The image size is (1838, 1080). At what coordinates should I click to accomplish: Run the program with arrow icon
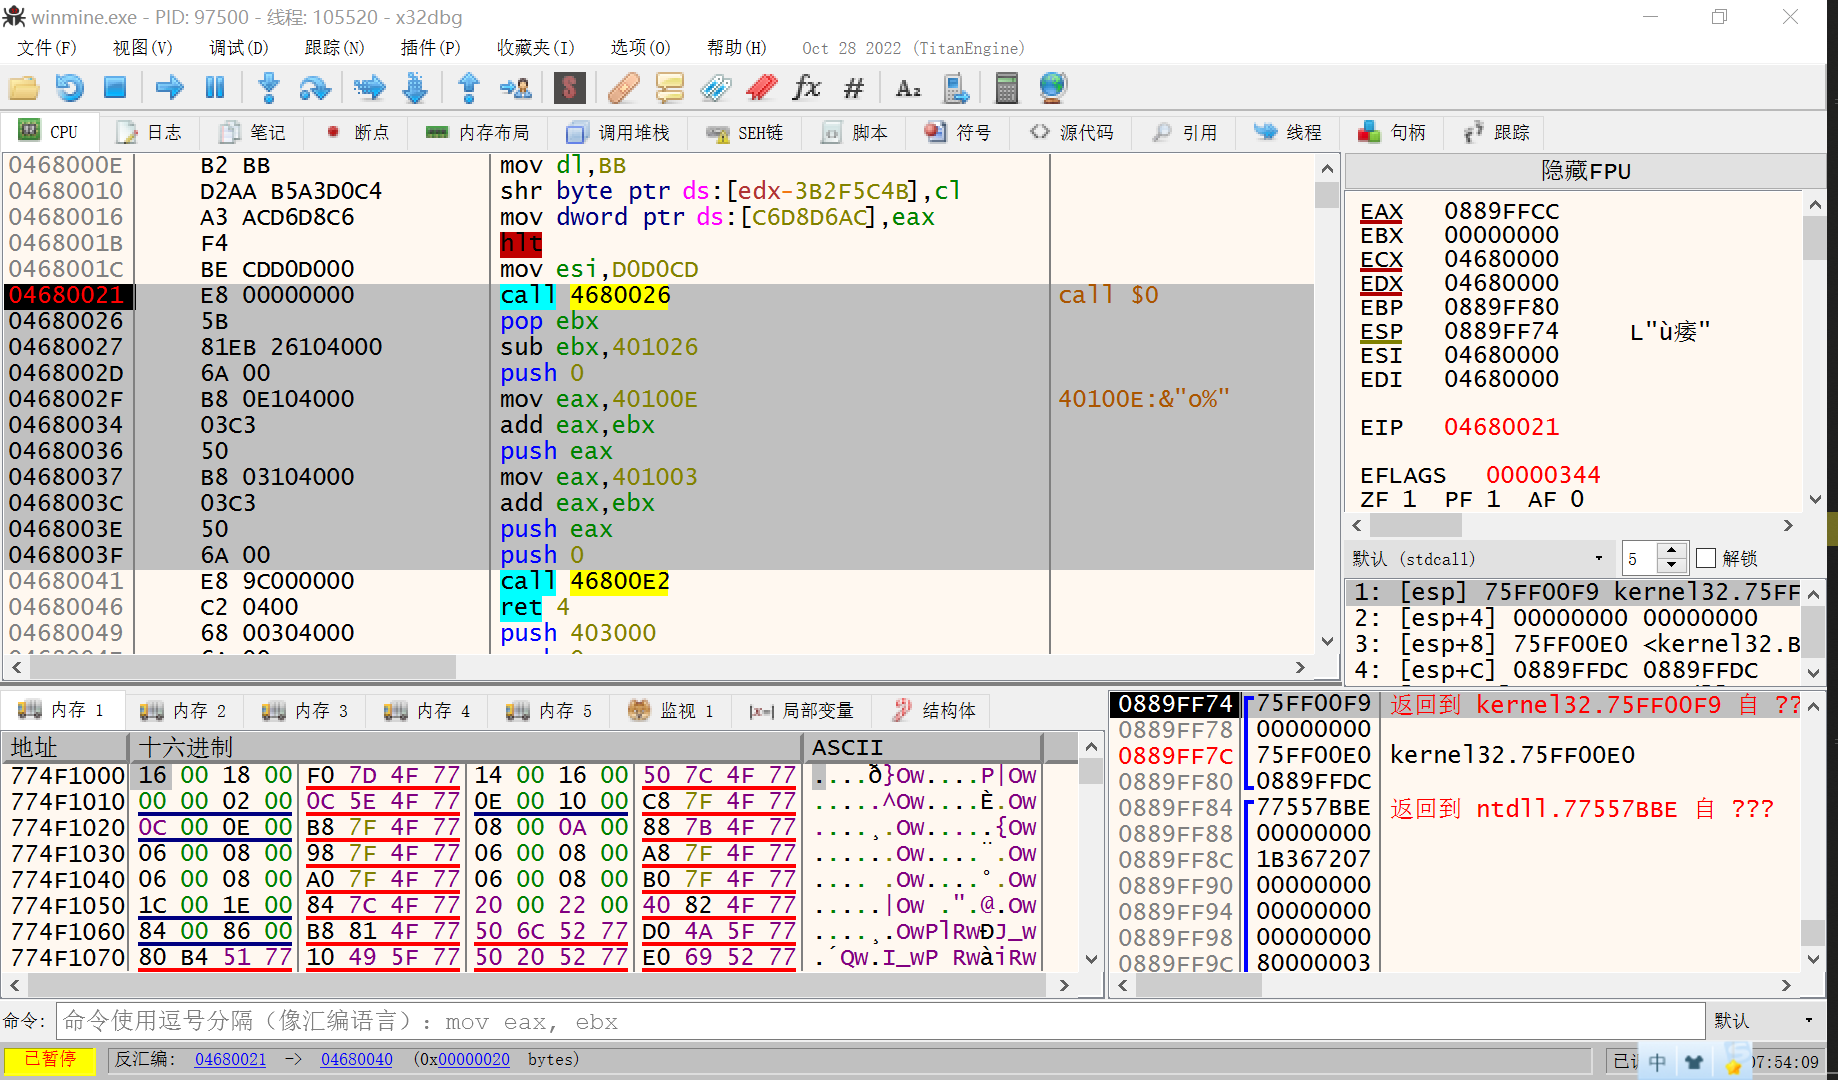point(169,88)
